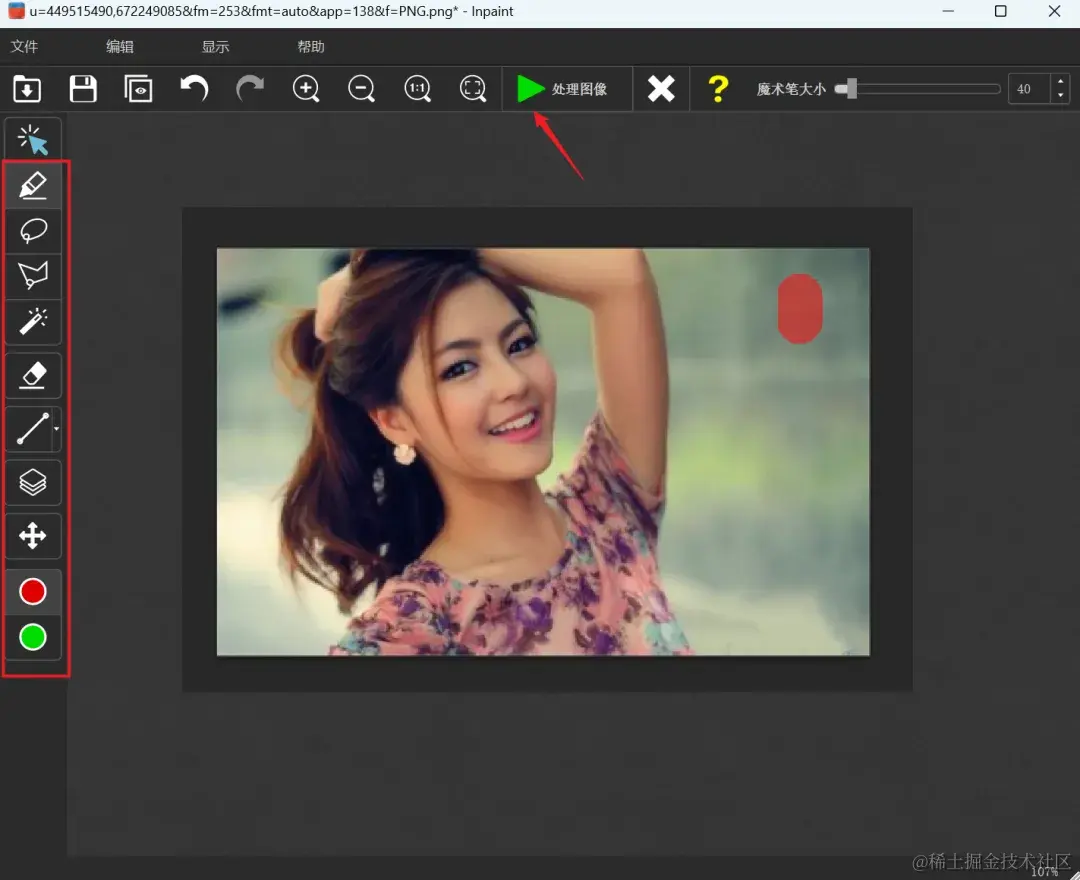Select the Move image tool
1080x880 pixels.
pos(33,536)
